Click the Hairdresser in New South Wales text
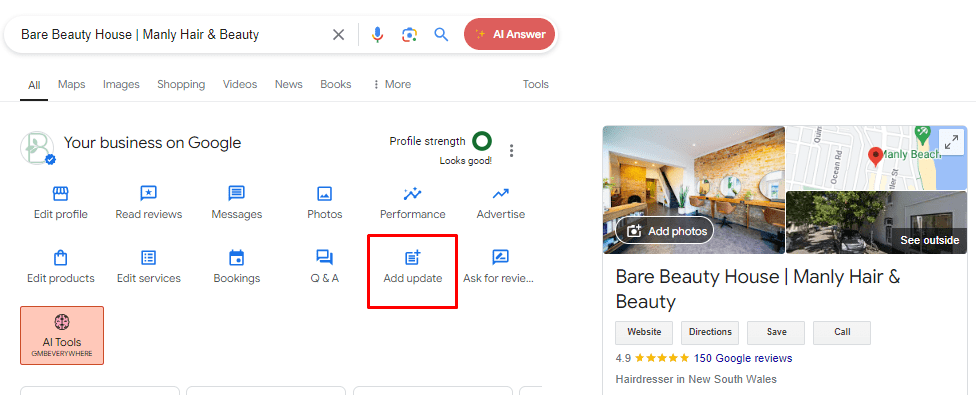This screenshot has width=976, height=395. pyautogui.click(x=696, y=379)
